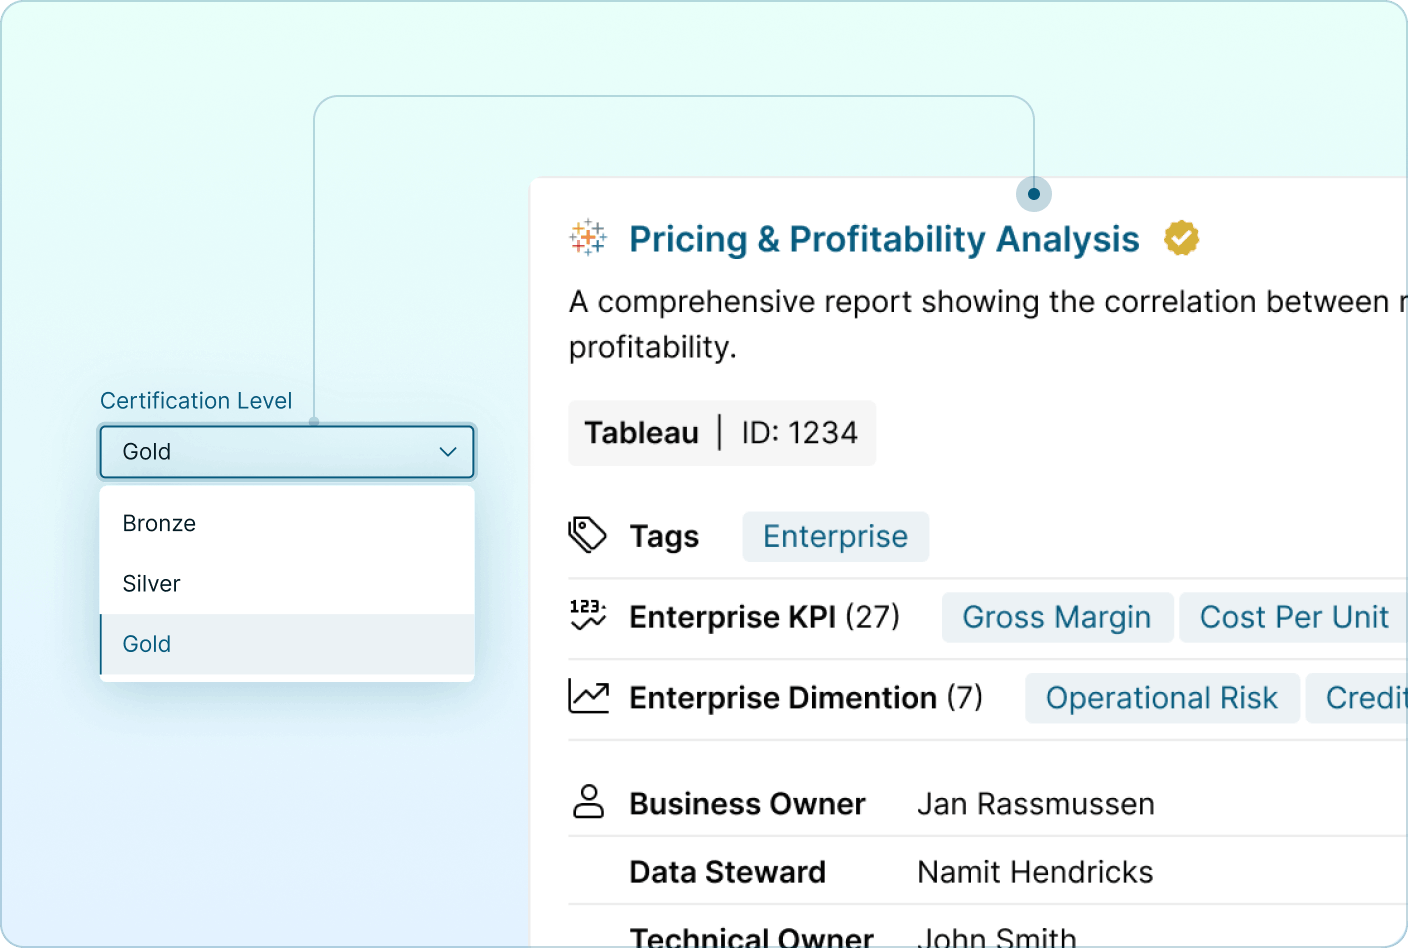Viewport: 1408px width, 948px height.
Task: Click the Operational Risk dimension chip
Action: (x=1161, y=698)
